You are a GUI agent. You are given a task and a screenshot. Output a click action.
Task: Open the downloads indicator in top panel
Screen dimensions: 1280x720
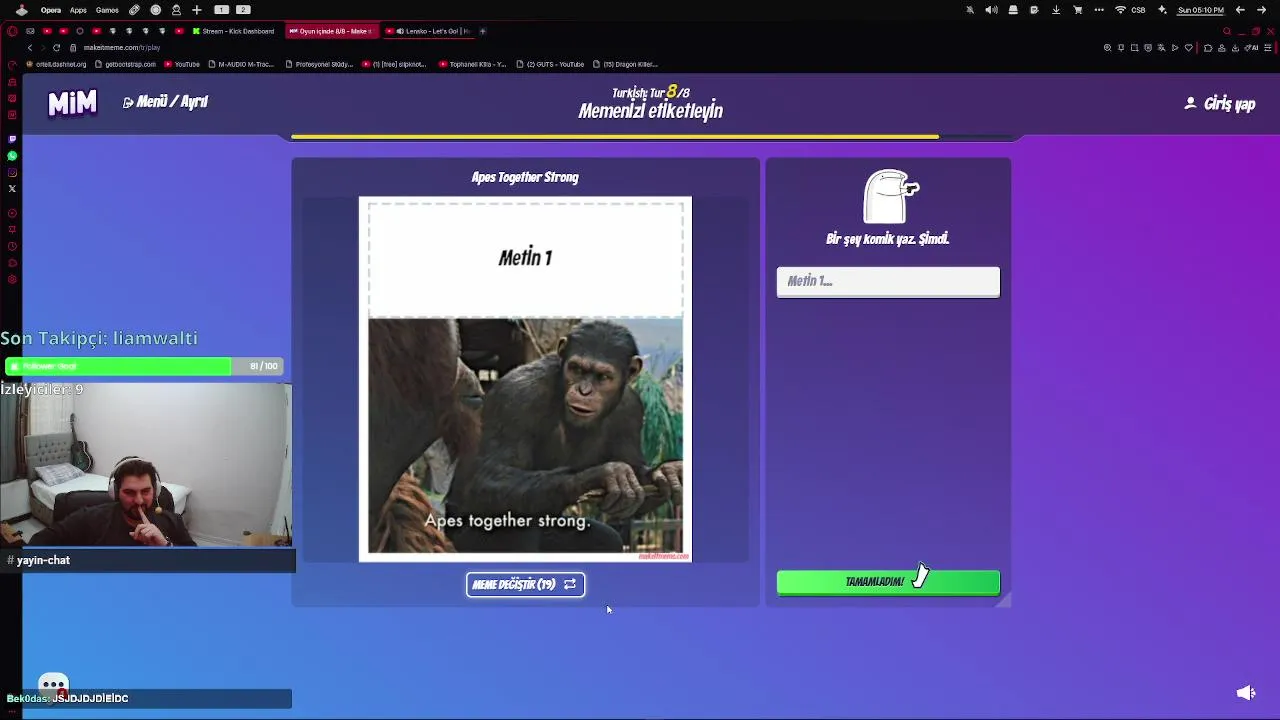(x=1056, y=10)
